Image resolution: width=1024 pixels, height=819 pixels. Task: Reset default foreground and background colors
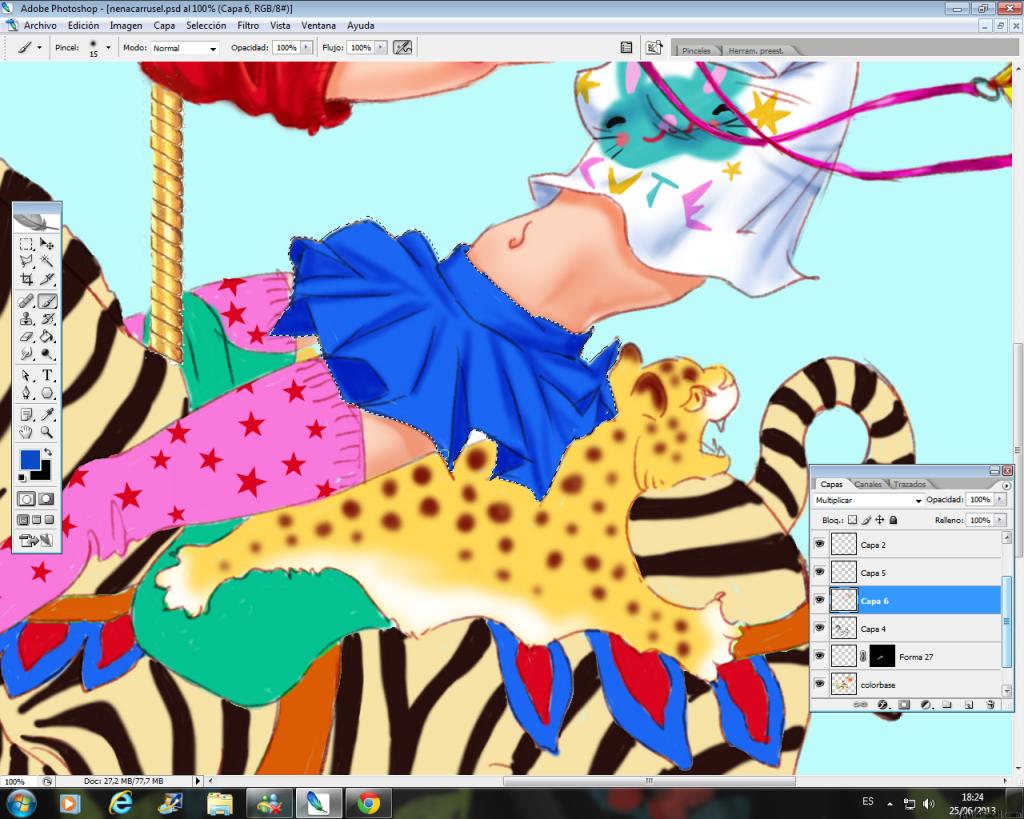(x=23, y=477)
